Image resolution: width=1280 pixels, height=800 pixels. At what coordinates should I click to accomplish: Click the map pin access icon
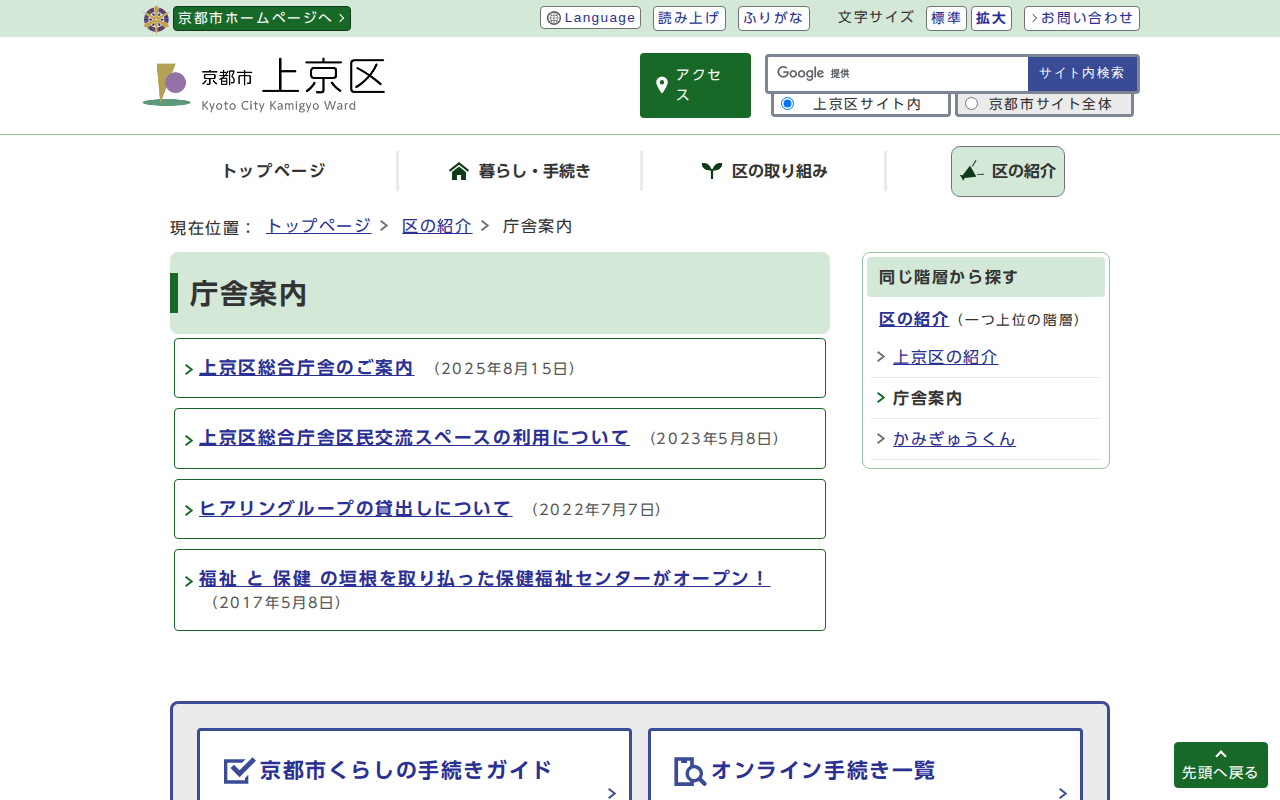661,86
